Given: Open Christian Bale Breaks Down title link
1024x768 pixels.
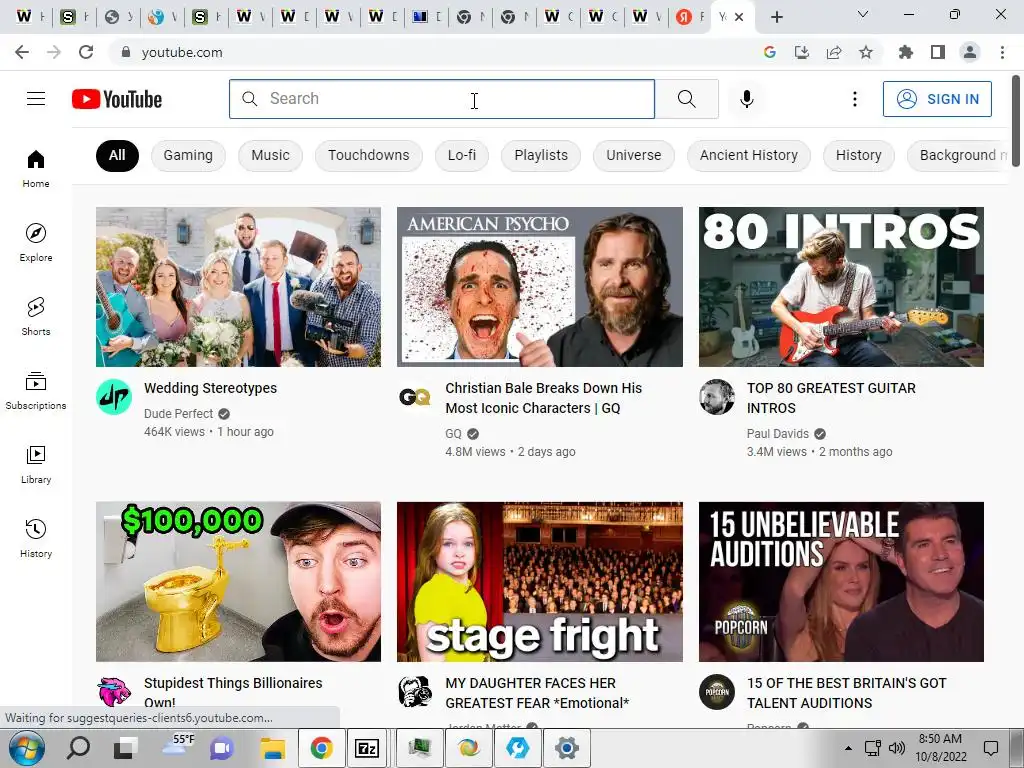Looking at the screenshot, I should point(543,398).
